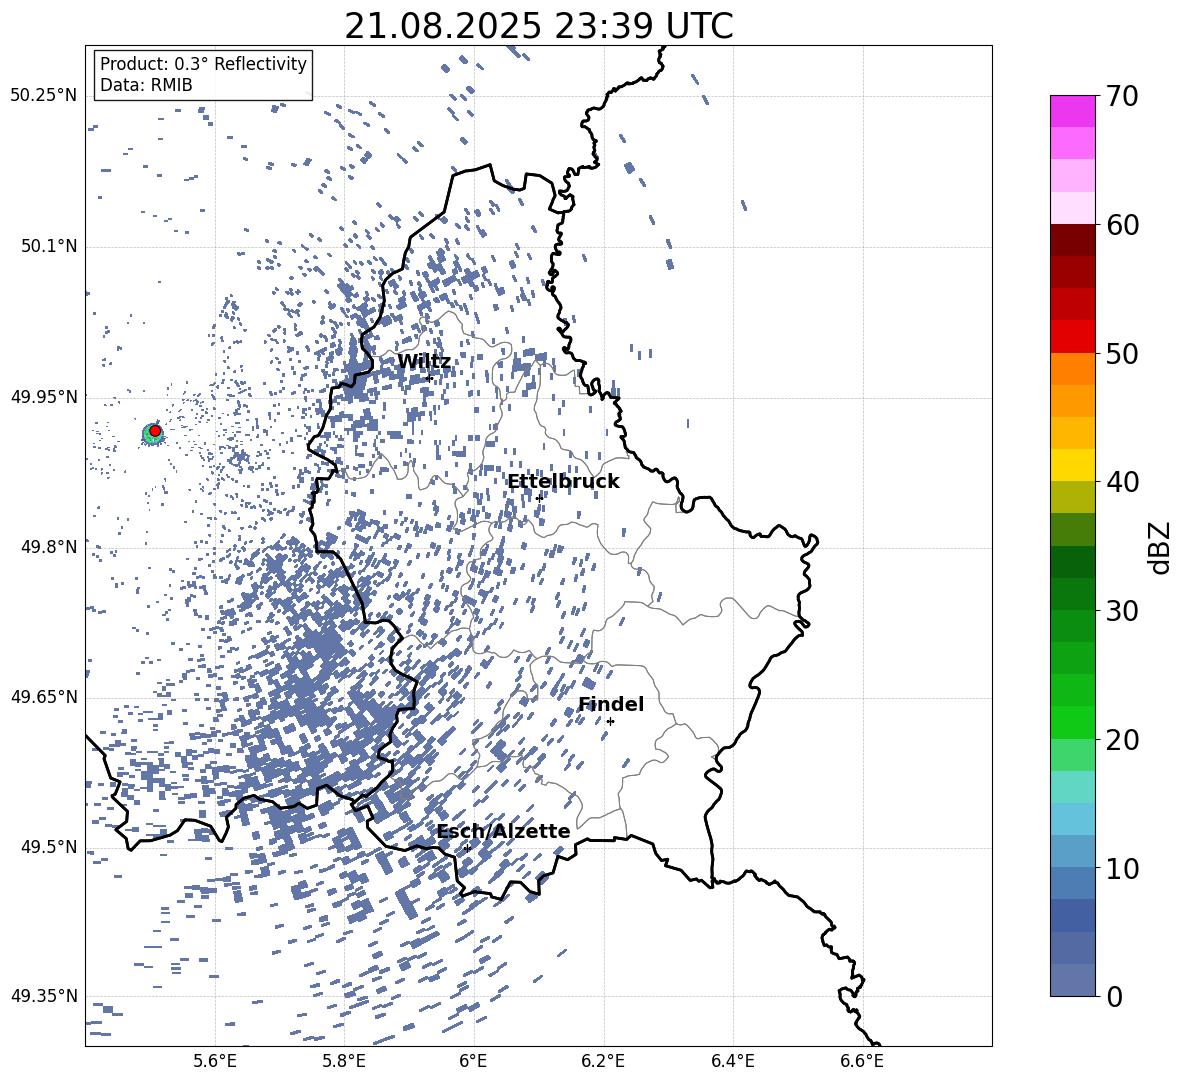Image resolution: width=1184 pixels, height=1081 pixels.
Task: Click colorbar tick label 20
Action: coord(1122,740)
